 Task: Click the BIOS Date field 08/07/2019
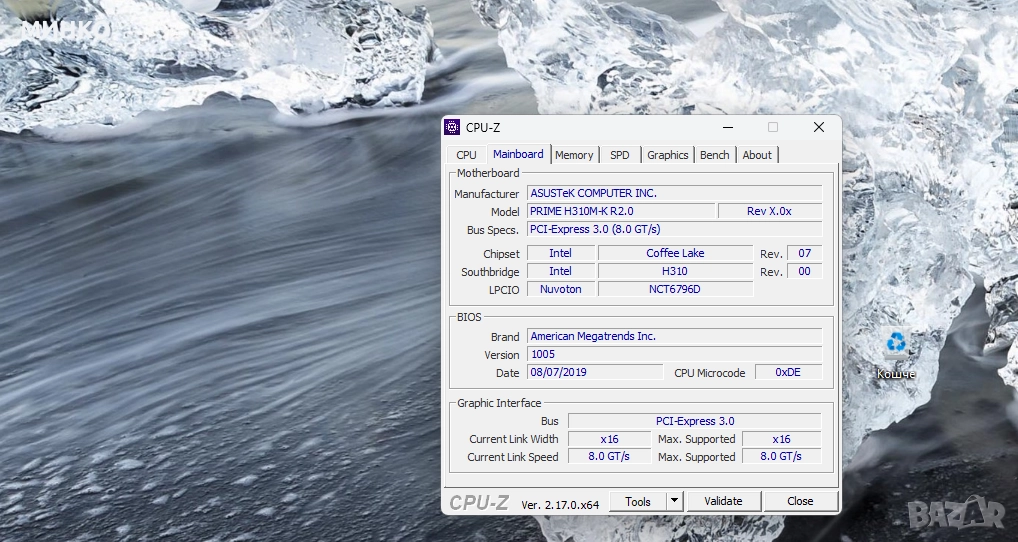click(x=594, y=372)
